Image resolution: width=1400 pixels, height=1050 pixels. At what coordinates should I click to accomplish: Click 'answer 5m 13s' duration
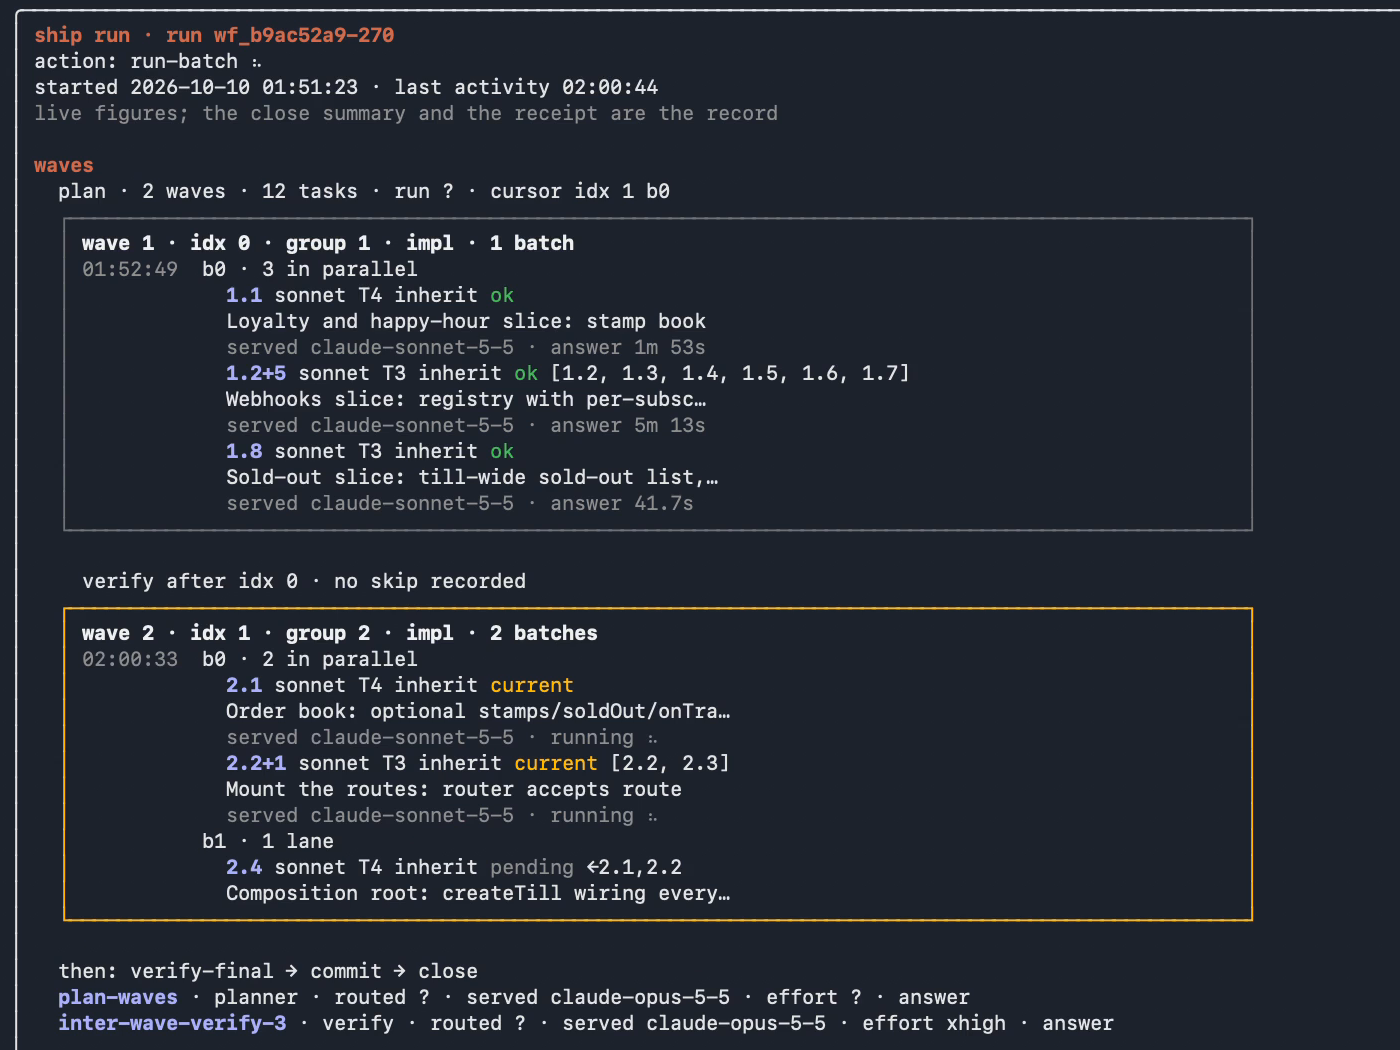point(628,425)
